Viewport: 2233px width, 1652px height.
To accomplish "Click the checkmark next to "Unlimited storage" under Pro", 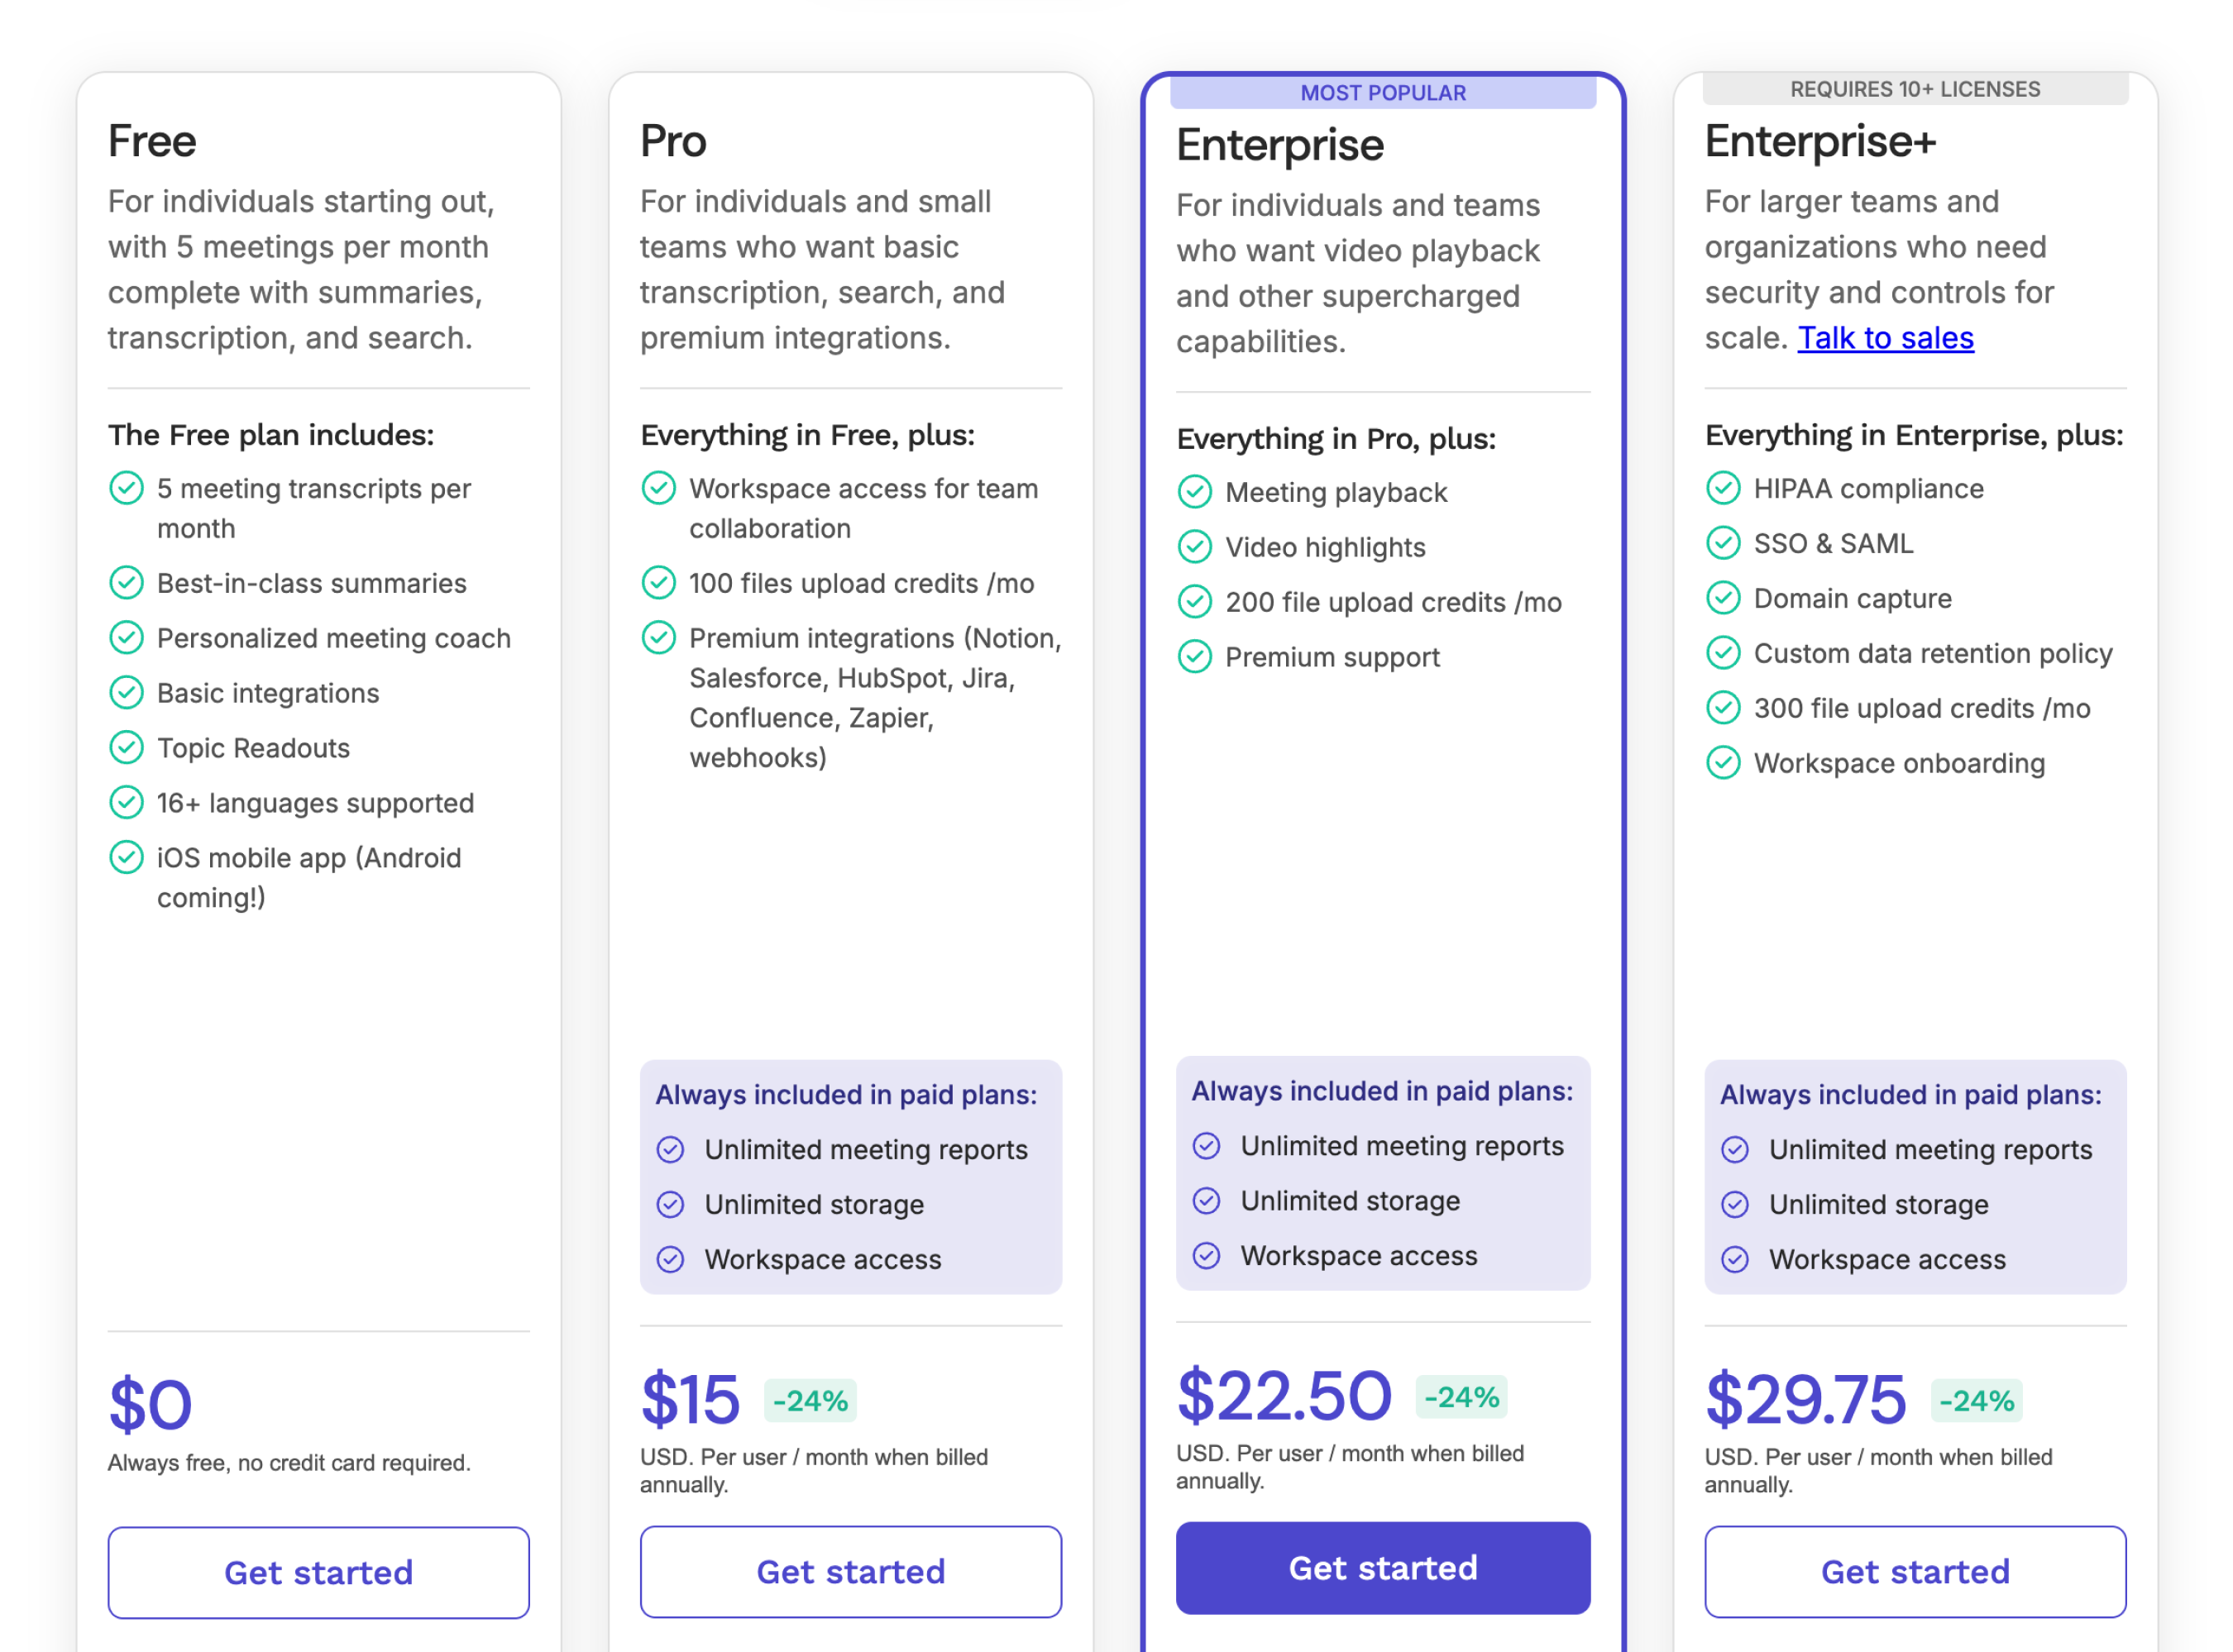I will (669, 1204).
